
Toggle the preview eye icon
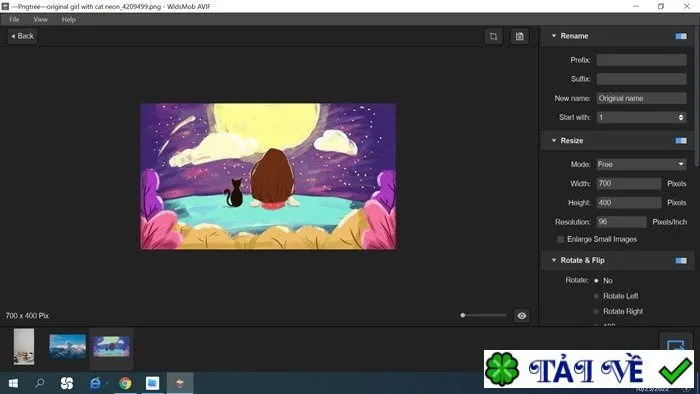pyautogui.click(x=522, y=316)
